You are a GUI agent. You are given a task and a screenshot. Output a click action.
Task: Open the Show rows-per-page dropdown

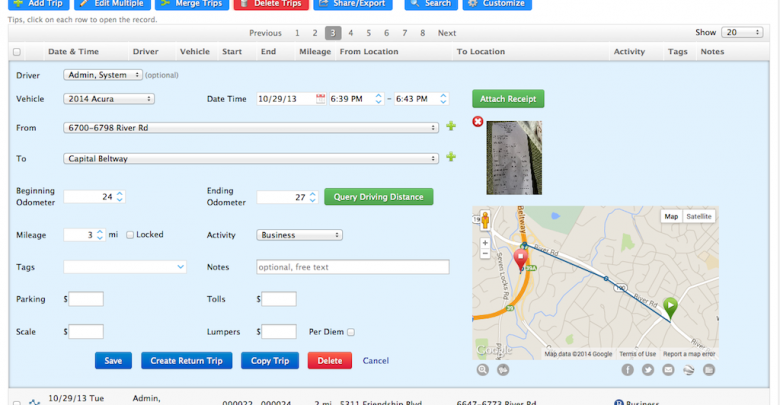click(744, 33)
